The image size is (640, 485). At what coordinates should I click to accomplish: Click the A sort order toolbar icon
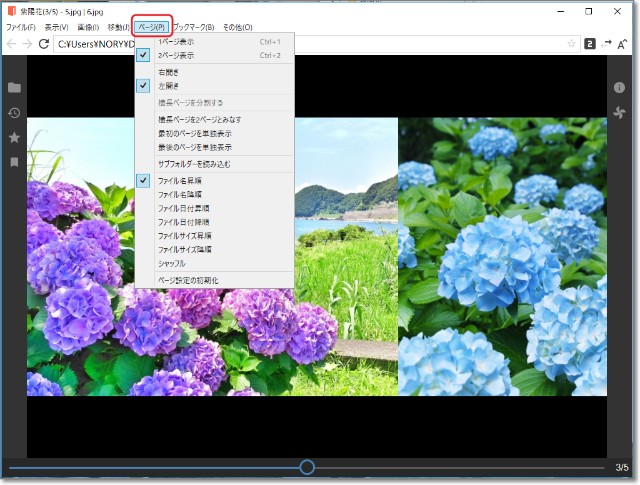click(x=621, y=44)
